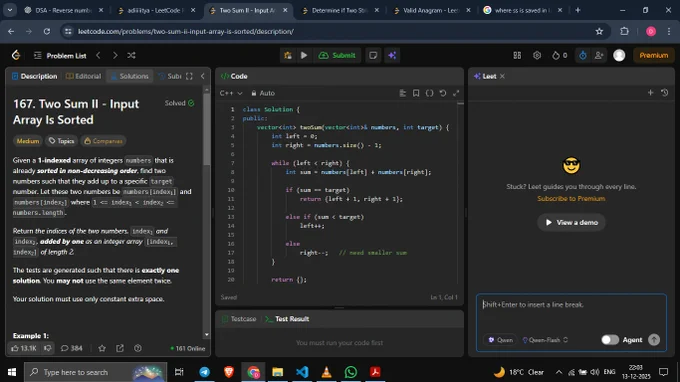
Task: Expand the Qwen-Flash model selector
Action: tap(545, 340)
